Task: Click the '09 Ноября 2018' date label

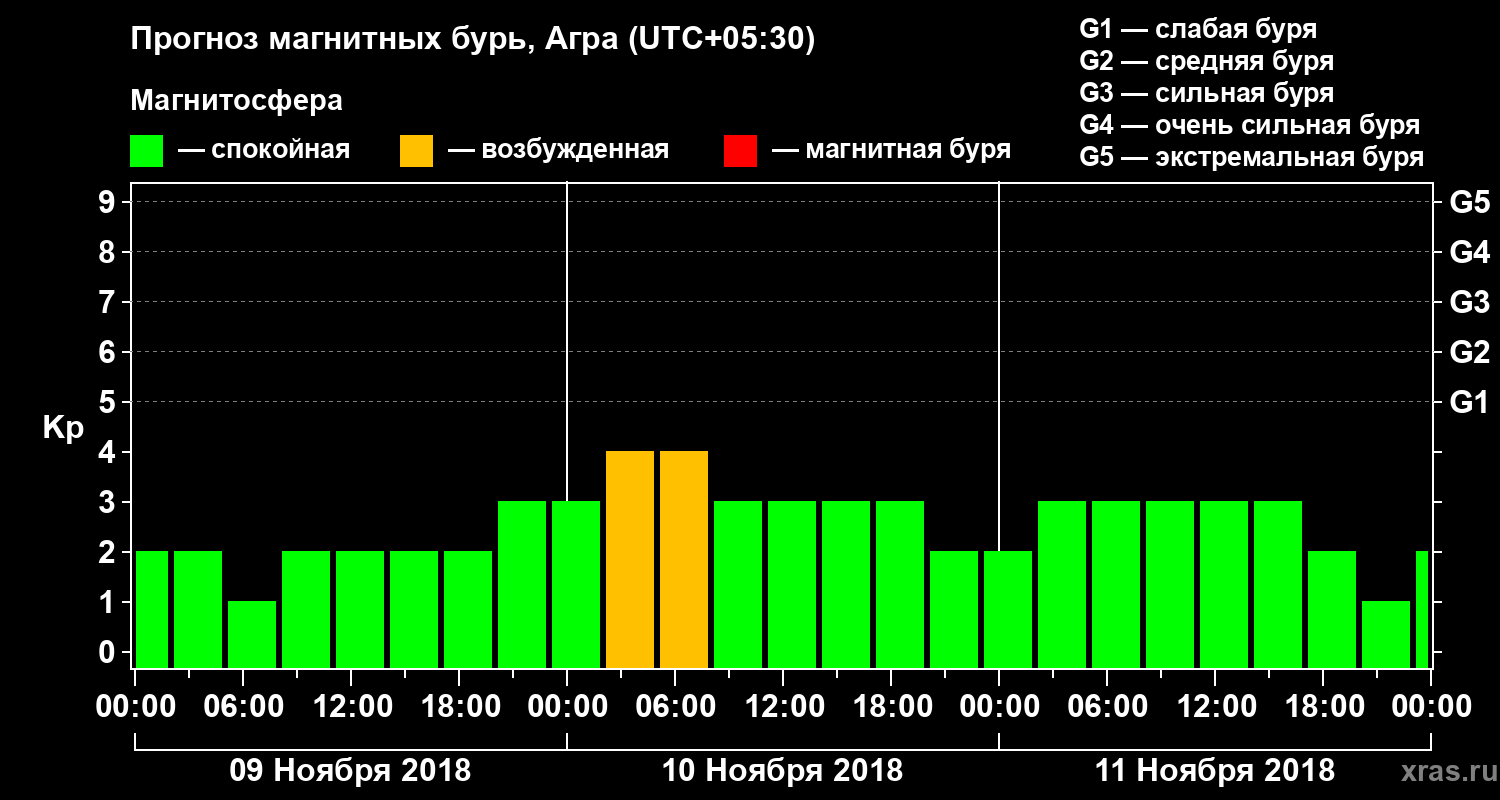Action: pos(350,771)
